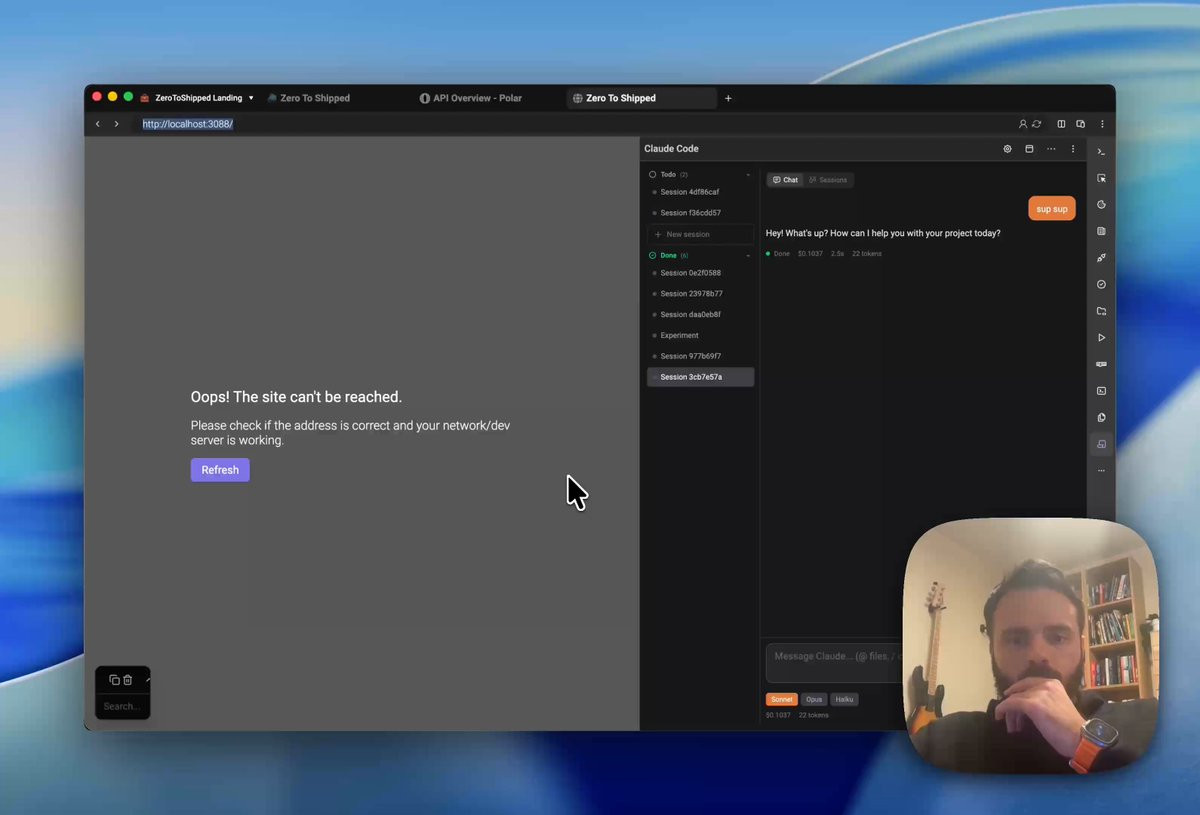This screenshot has width=1200, height=815.
Task: Click the '$0.1037' cost under the reply
Action: pos(810,254)
